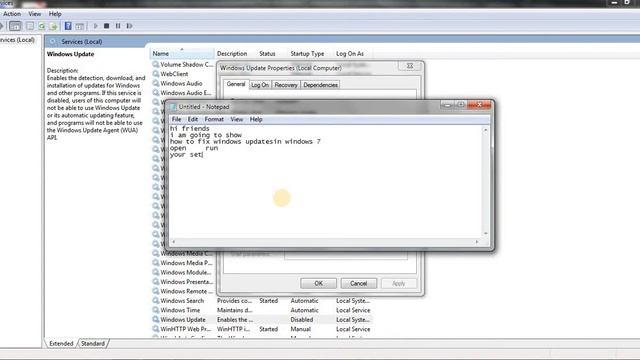This screenshot has height=360, width=640.
Task: Select the Standard view tab at bottom
Action: coord(93,344)
